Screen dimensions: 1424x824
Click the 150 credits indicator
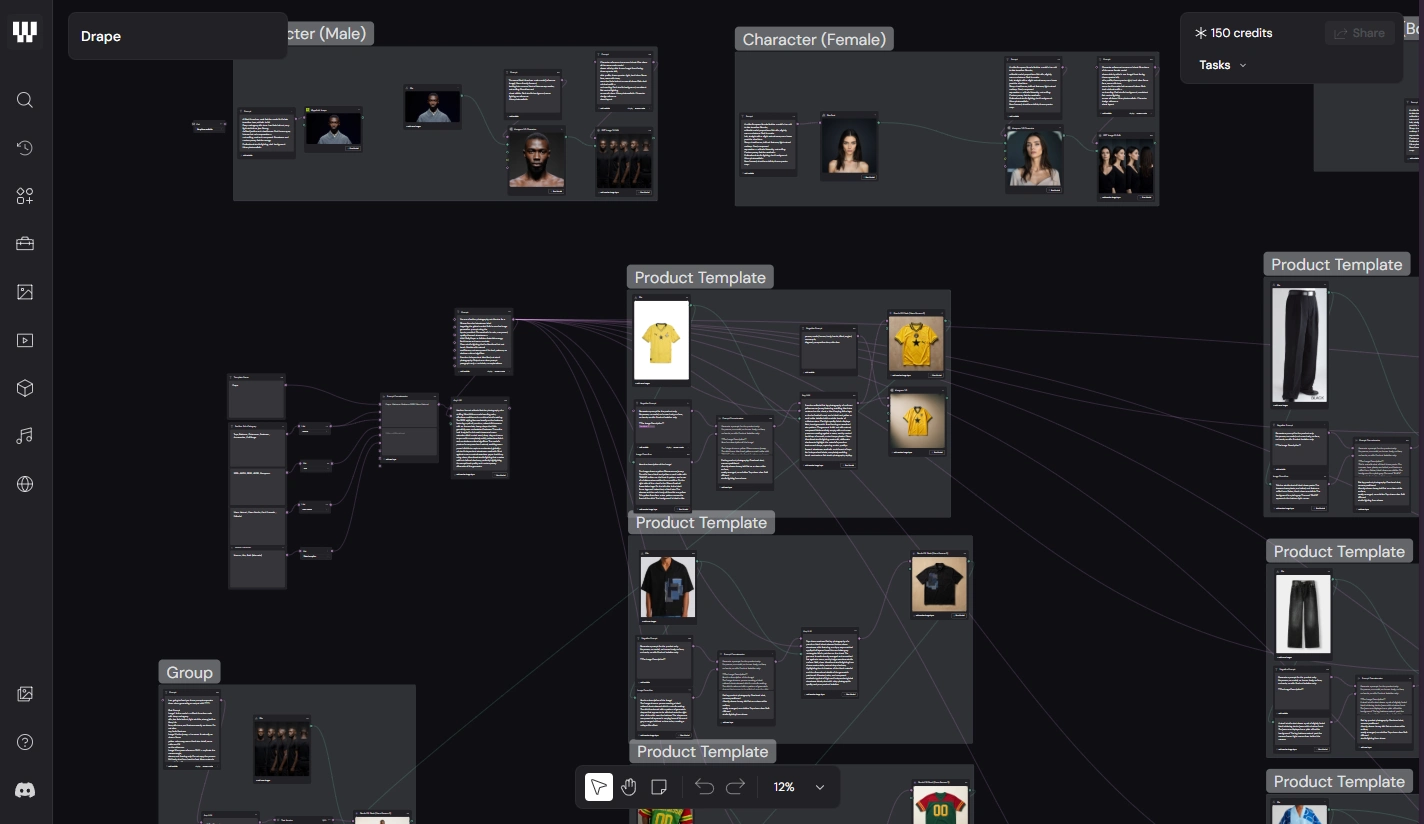[x=1233, y=33]
